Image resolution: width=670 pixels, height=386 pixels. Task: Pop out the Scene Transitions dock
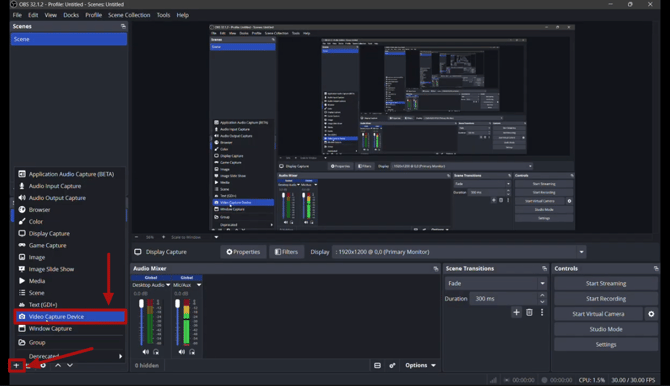click(x=544, y=268)
